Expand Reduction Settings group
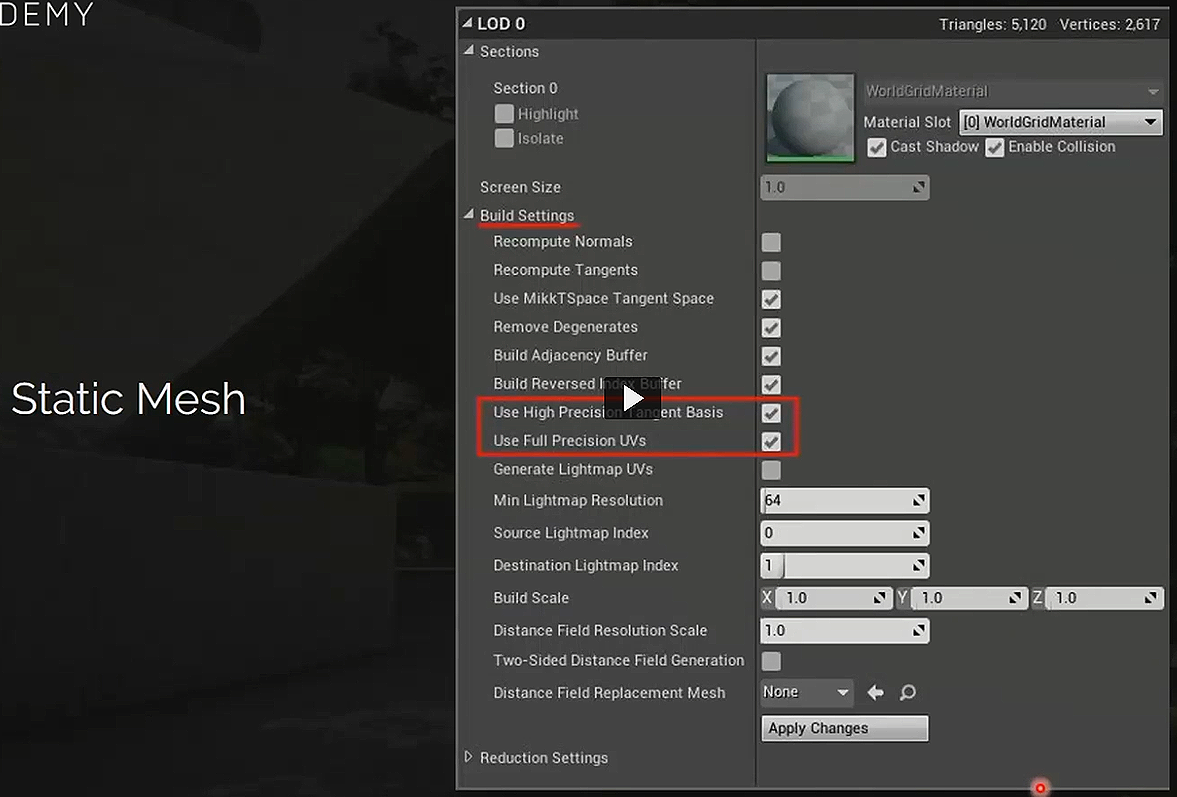The image size is (1177, 797). 468,757
